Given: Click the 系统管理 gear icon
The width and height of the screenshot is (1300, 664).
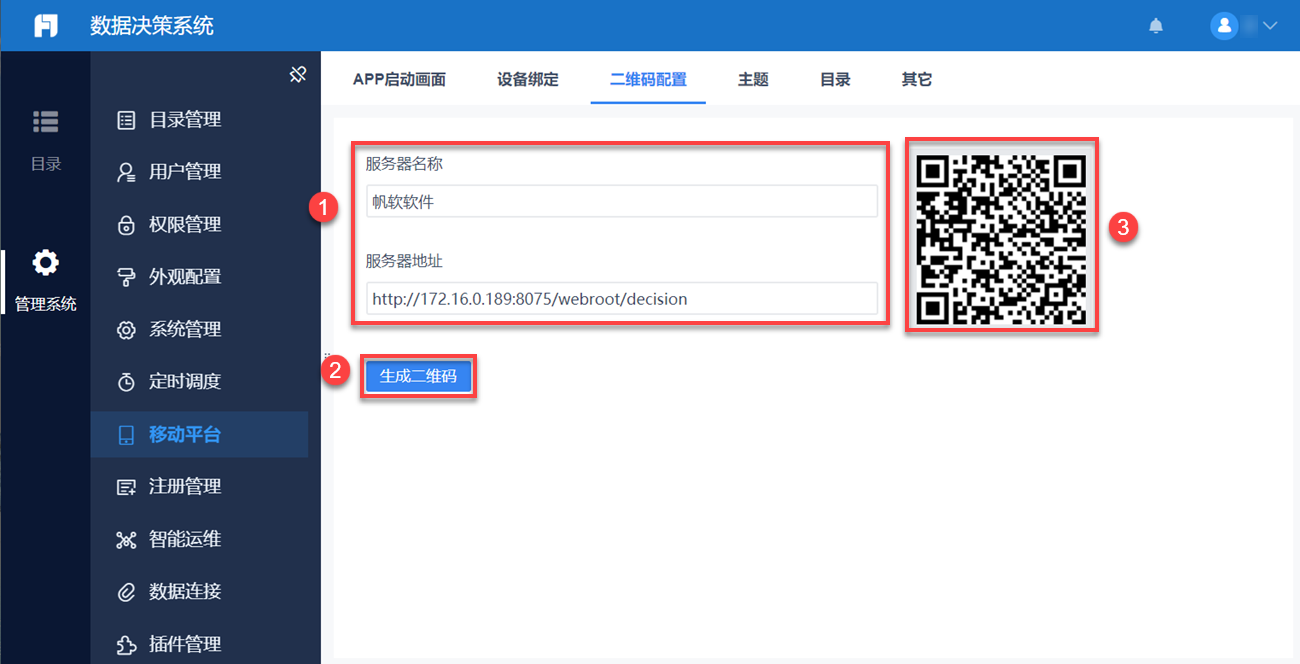Looking at the screenshot, I should [x=126, y=330].
